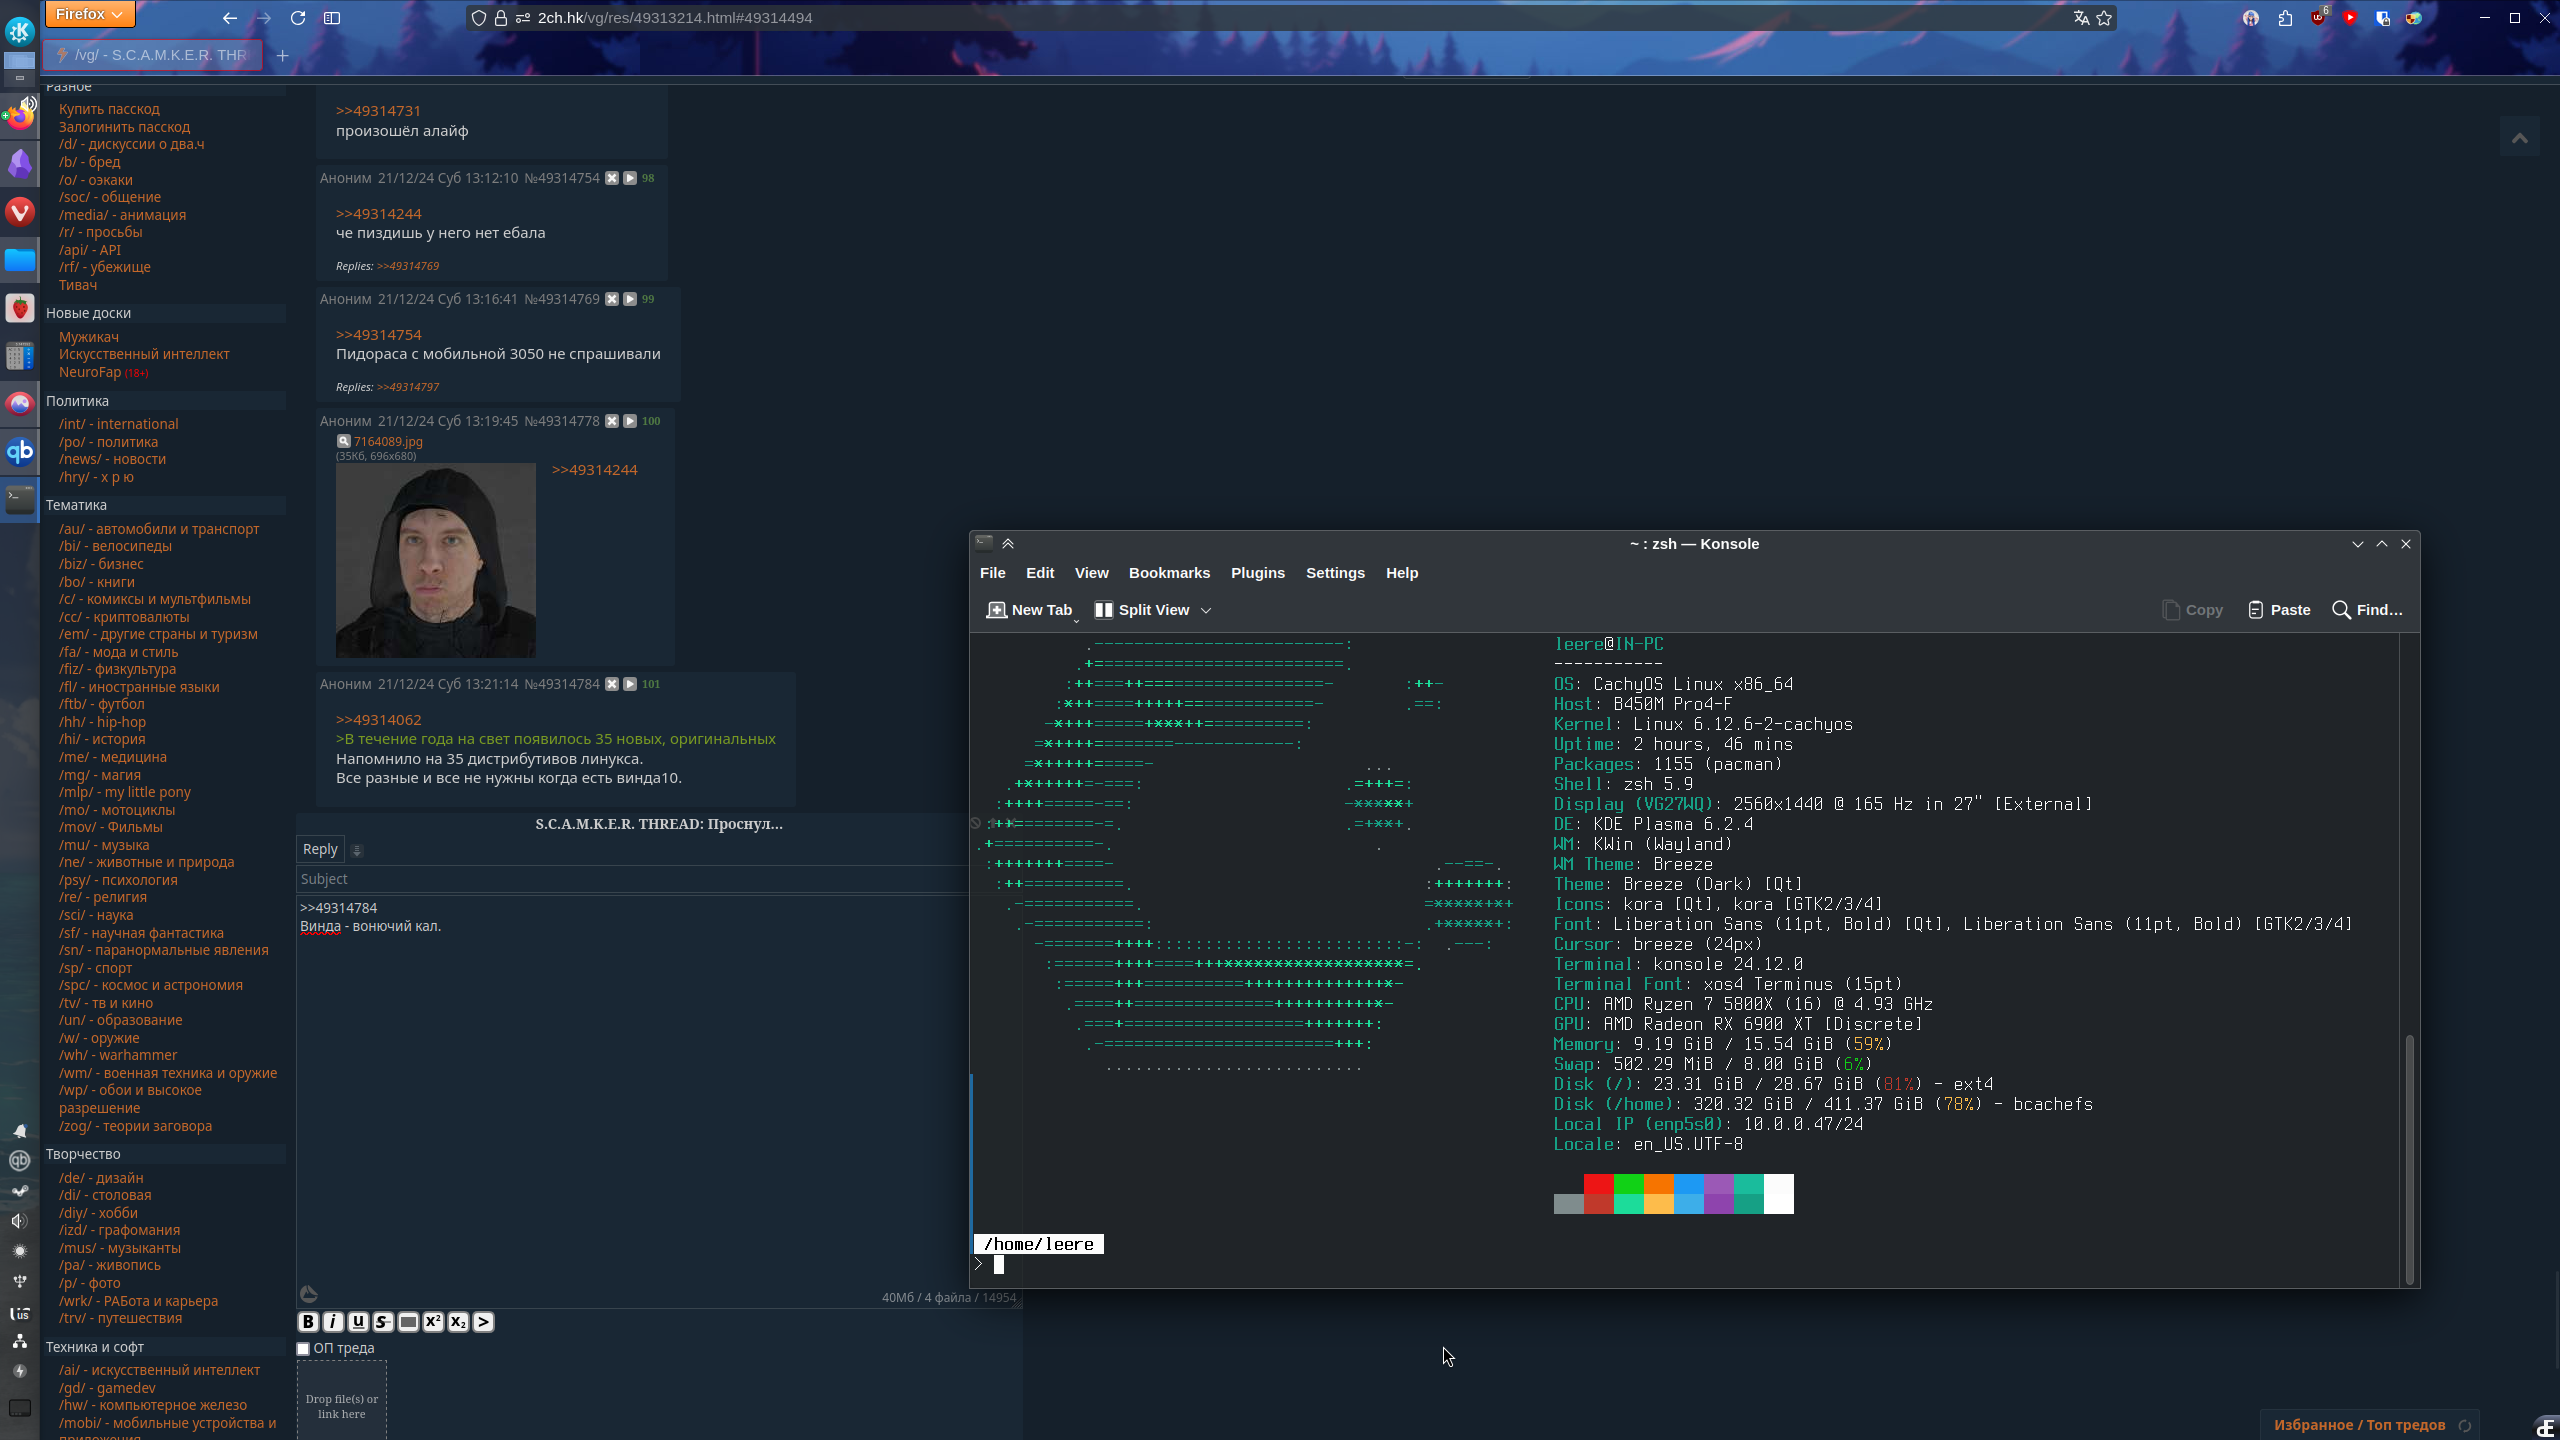
Task: Click the Drop file(s) or link here box
Action: point(342,1400)
